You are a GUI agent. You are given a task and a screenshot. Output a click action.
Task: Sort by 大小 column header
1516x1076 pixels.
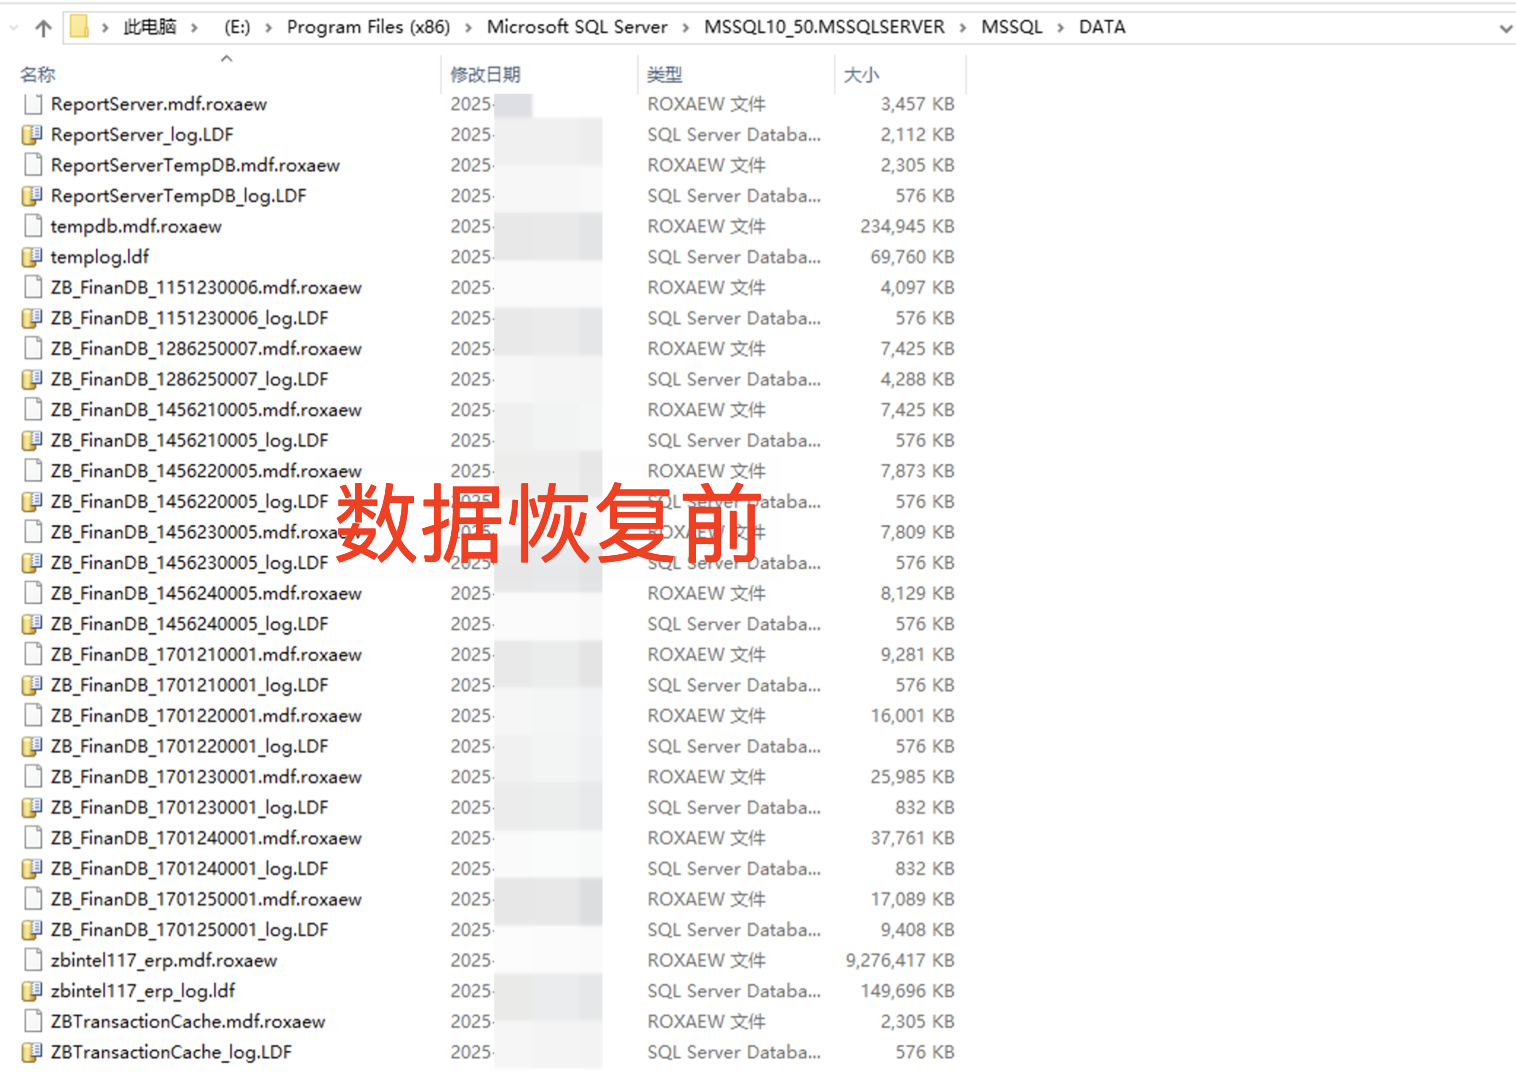861,74
